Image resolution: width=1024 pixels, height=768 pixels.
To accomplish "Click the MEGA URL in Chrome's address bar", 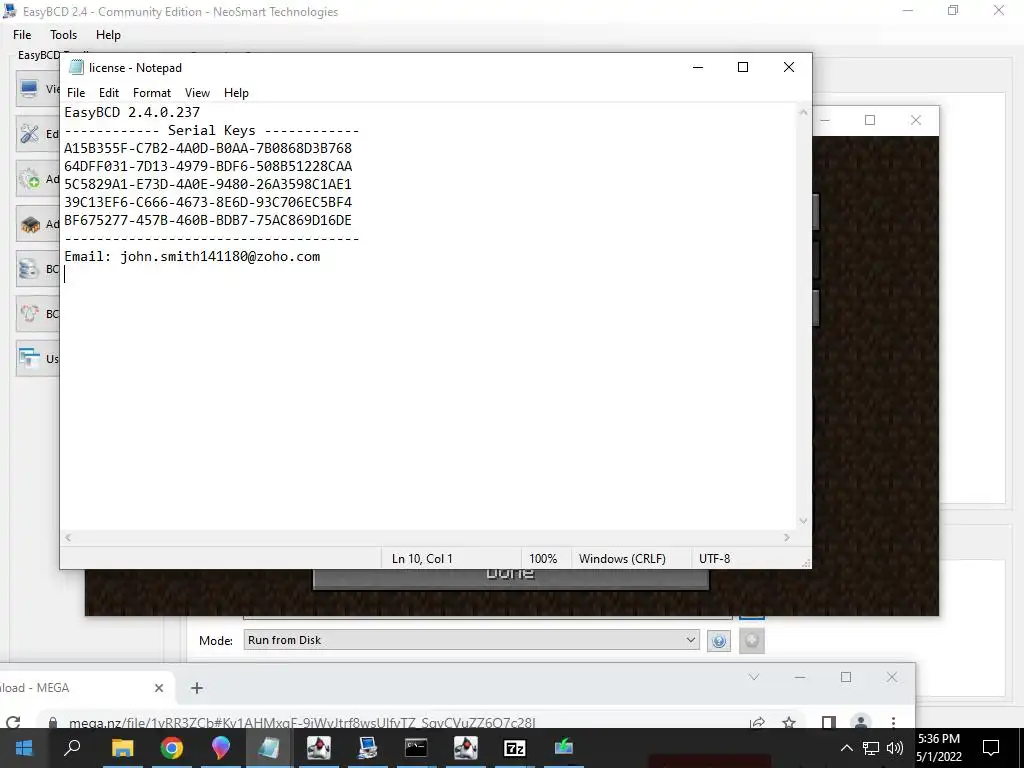I will tap(302, 723).
